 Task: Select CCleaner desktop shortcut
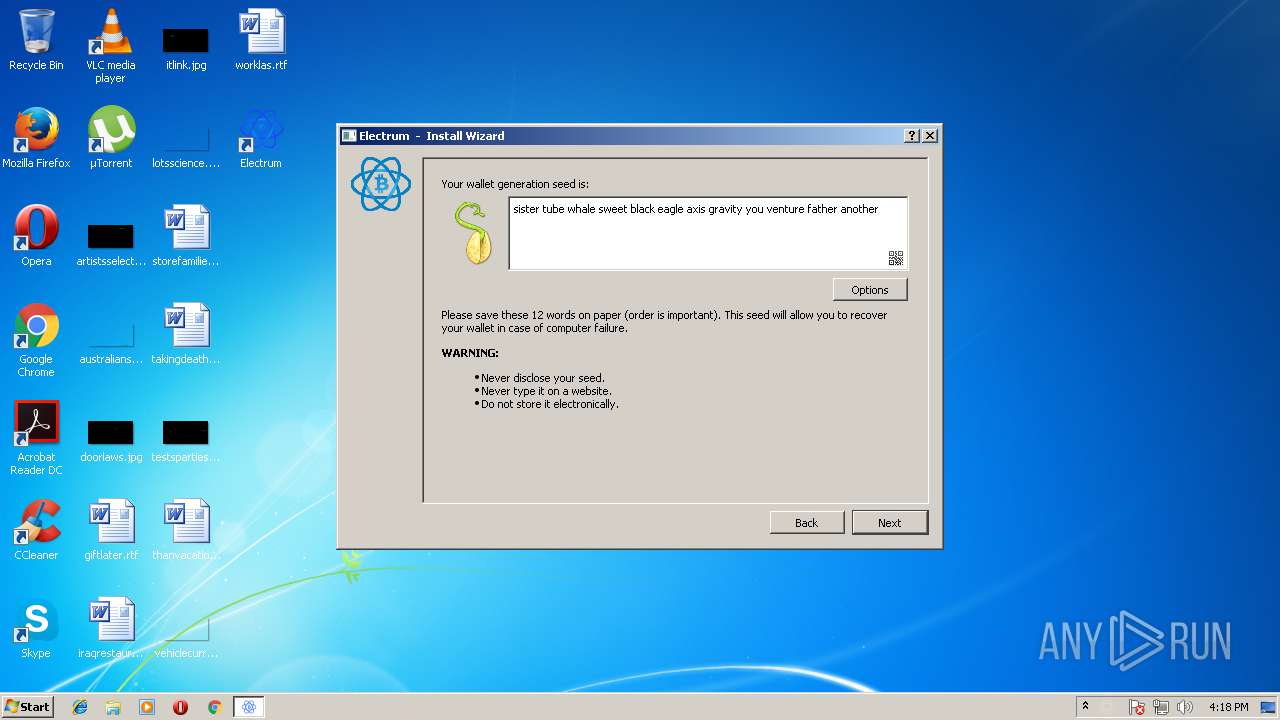(x=36, y=530)
